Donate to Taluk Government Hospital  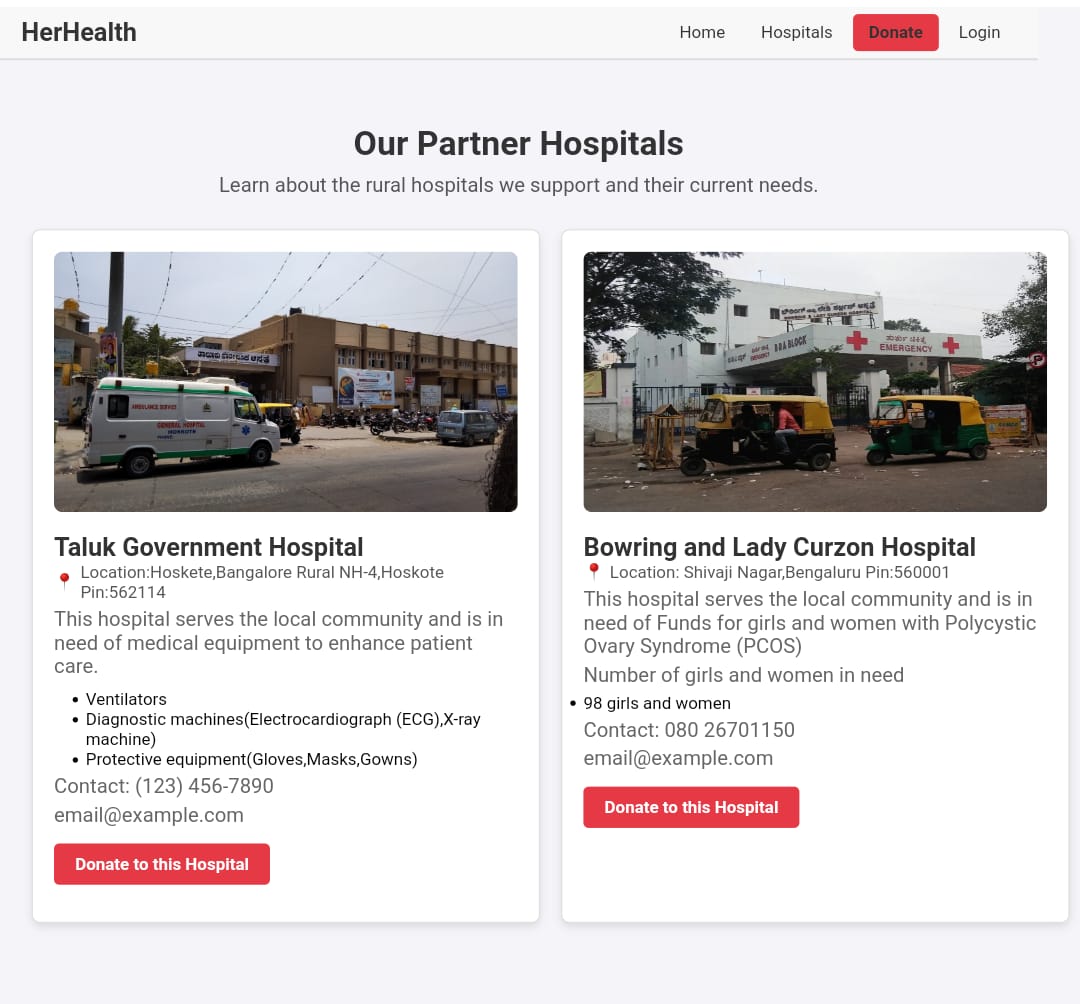tap(162, 864)
